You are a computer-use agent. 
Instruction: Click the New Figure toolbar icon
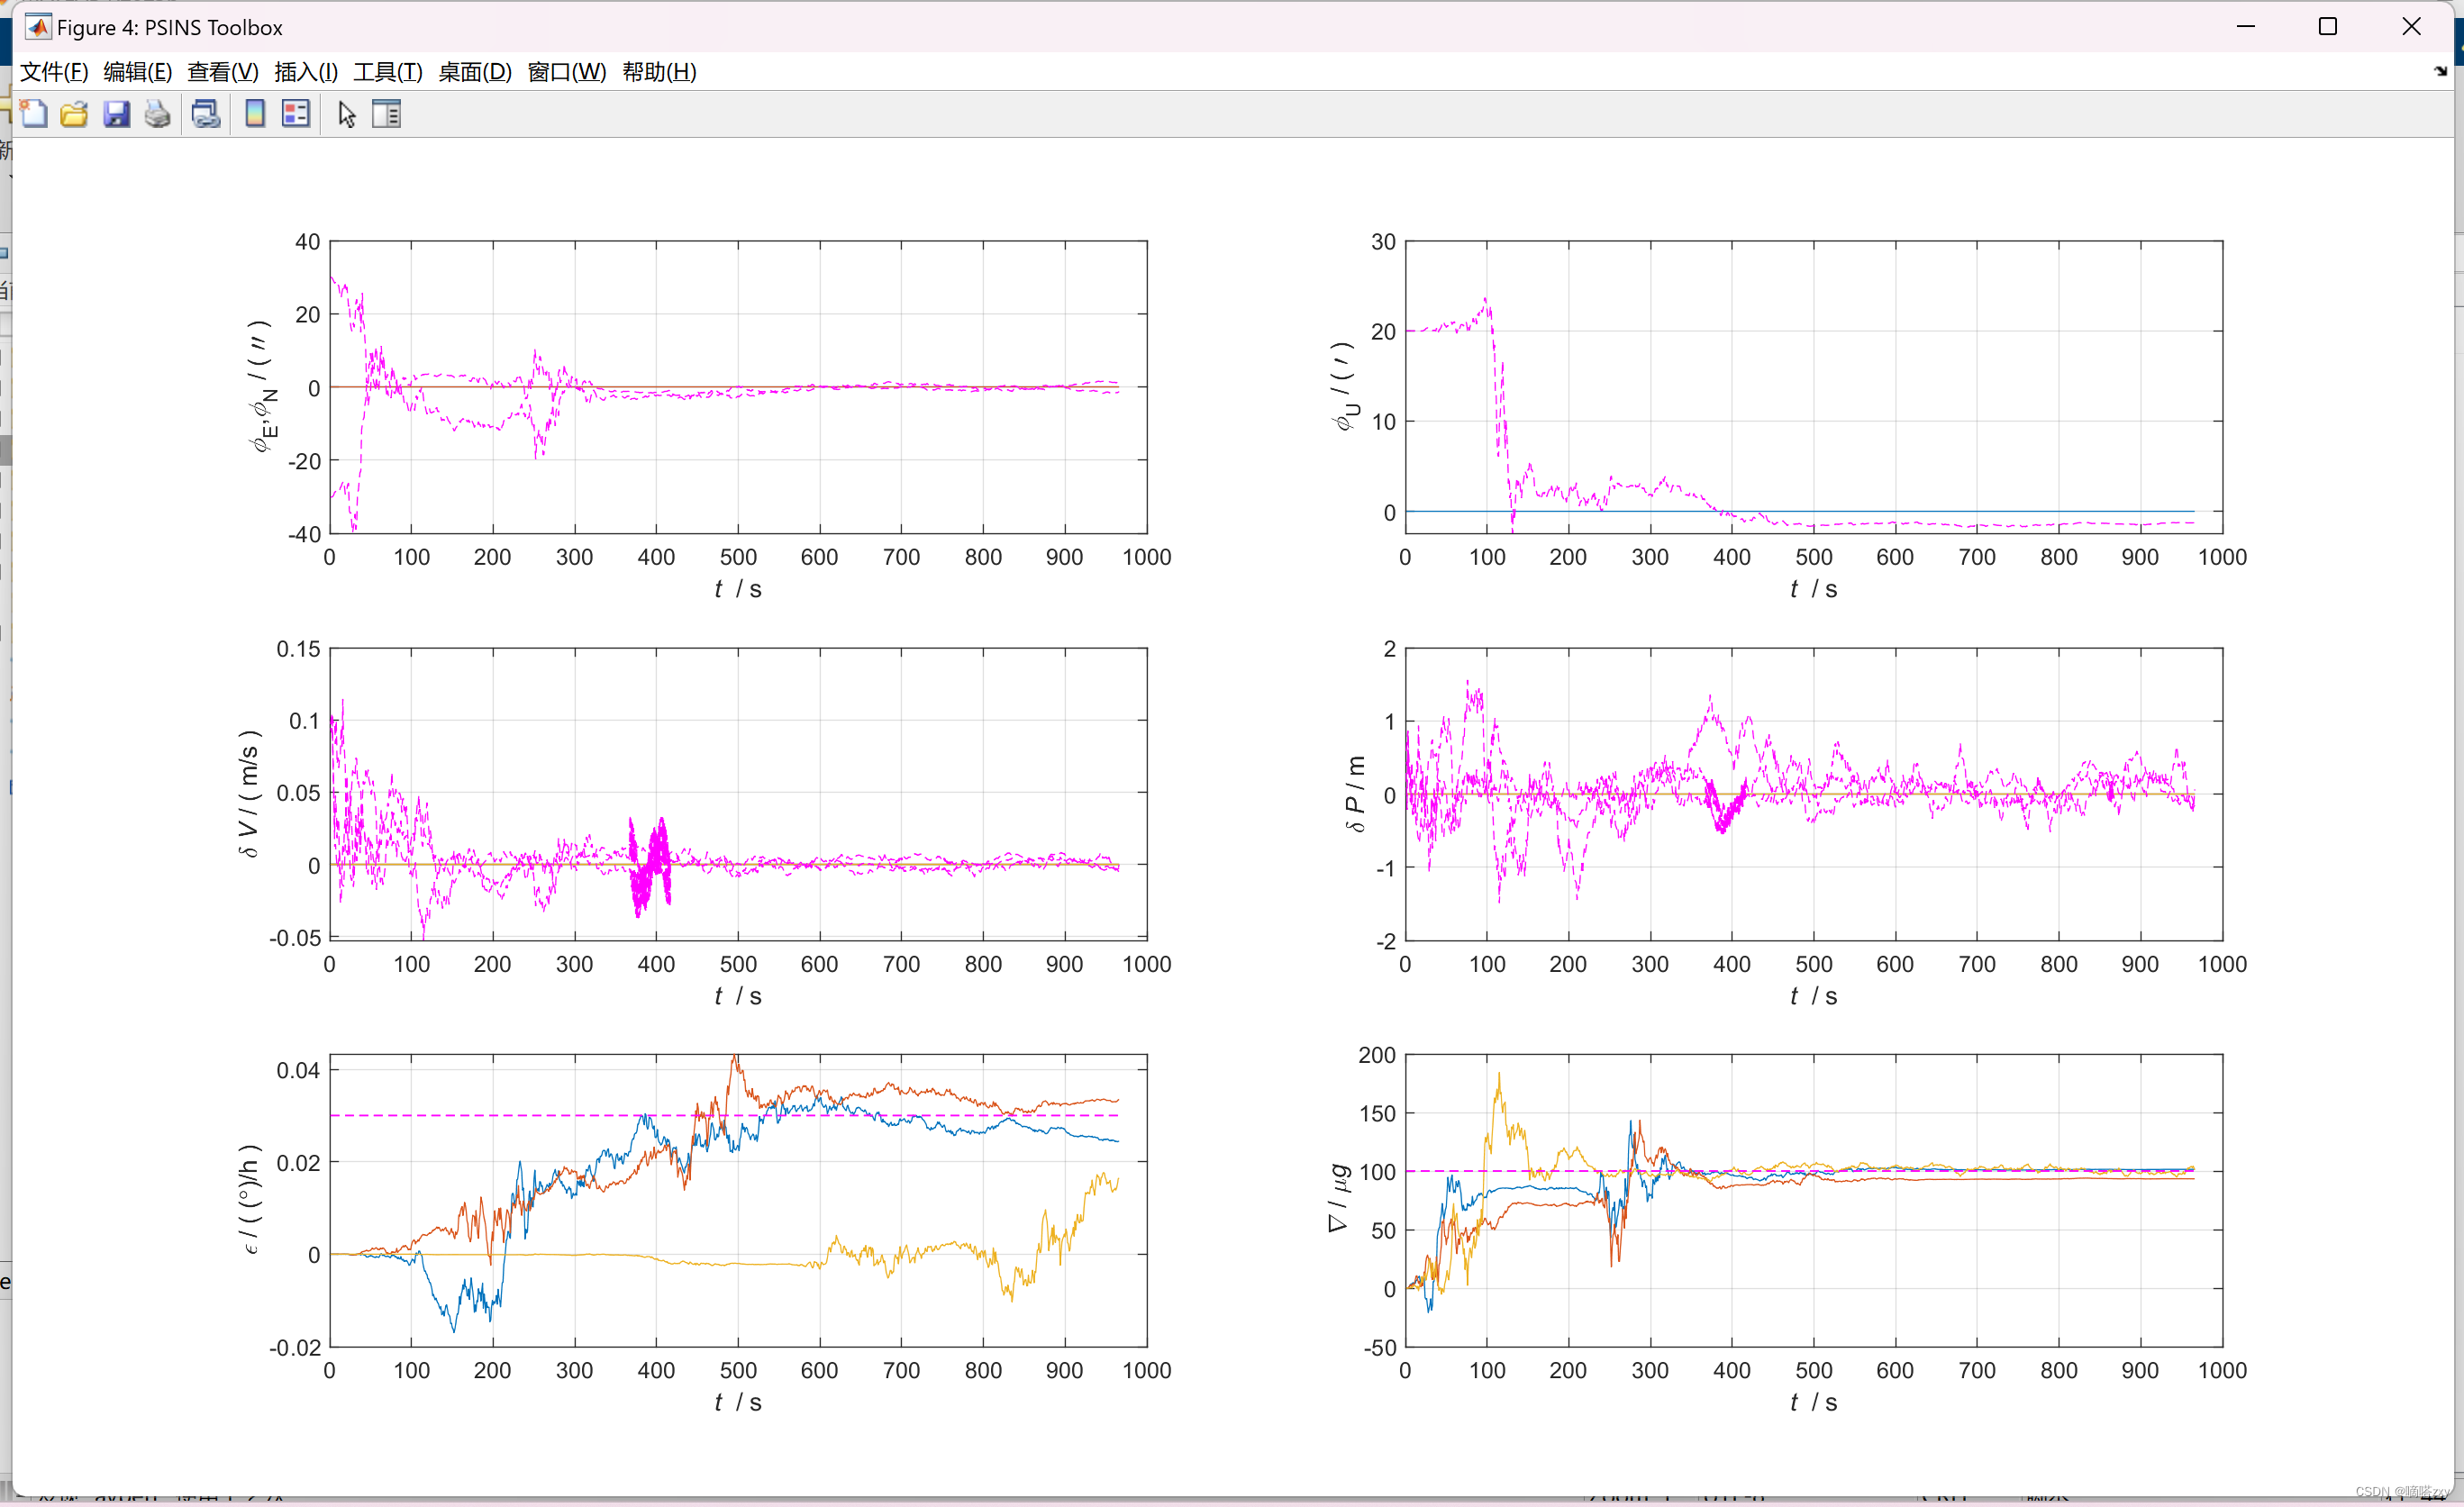pos(34,114)
